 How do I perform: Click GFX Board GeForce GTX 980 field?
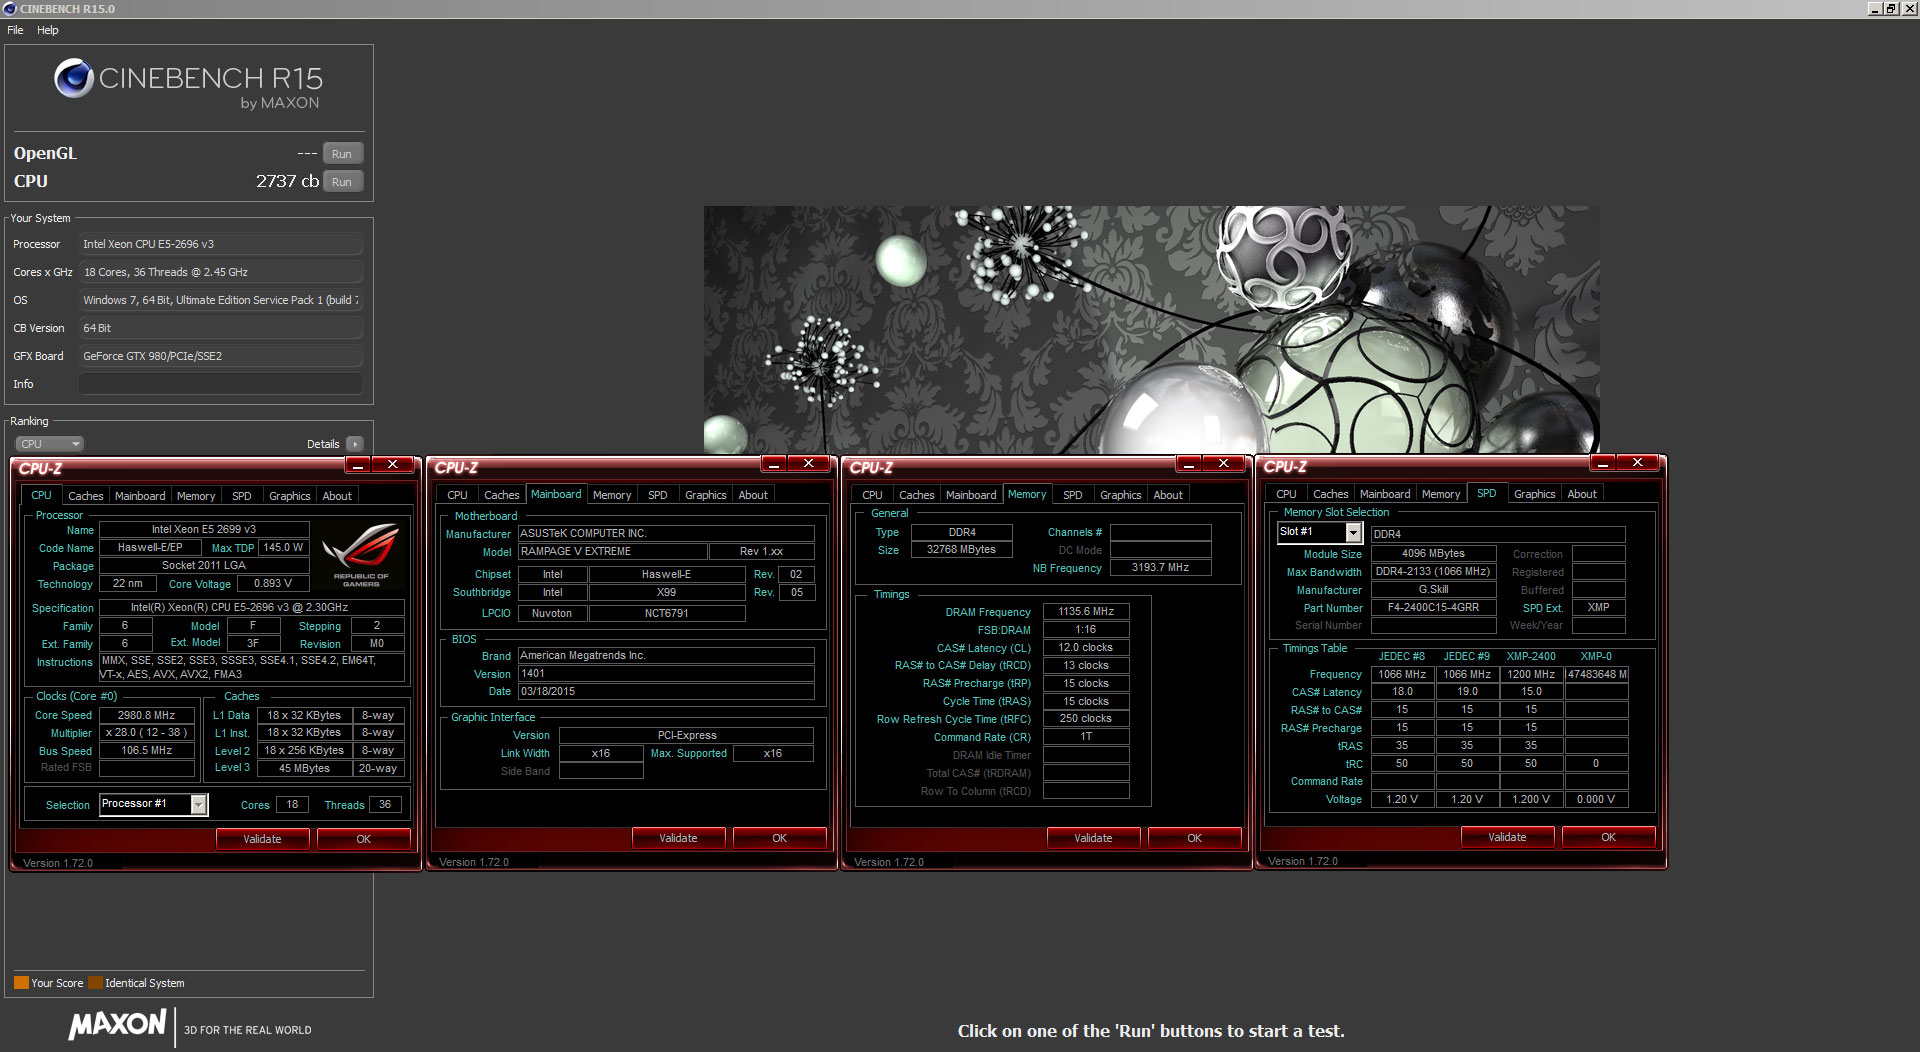[x=220, y=356]
